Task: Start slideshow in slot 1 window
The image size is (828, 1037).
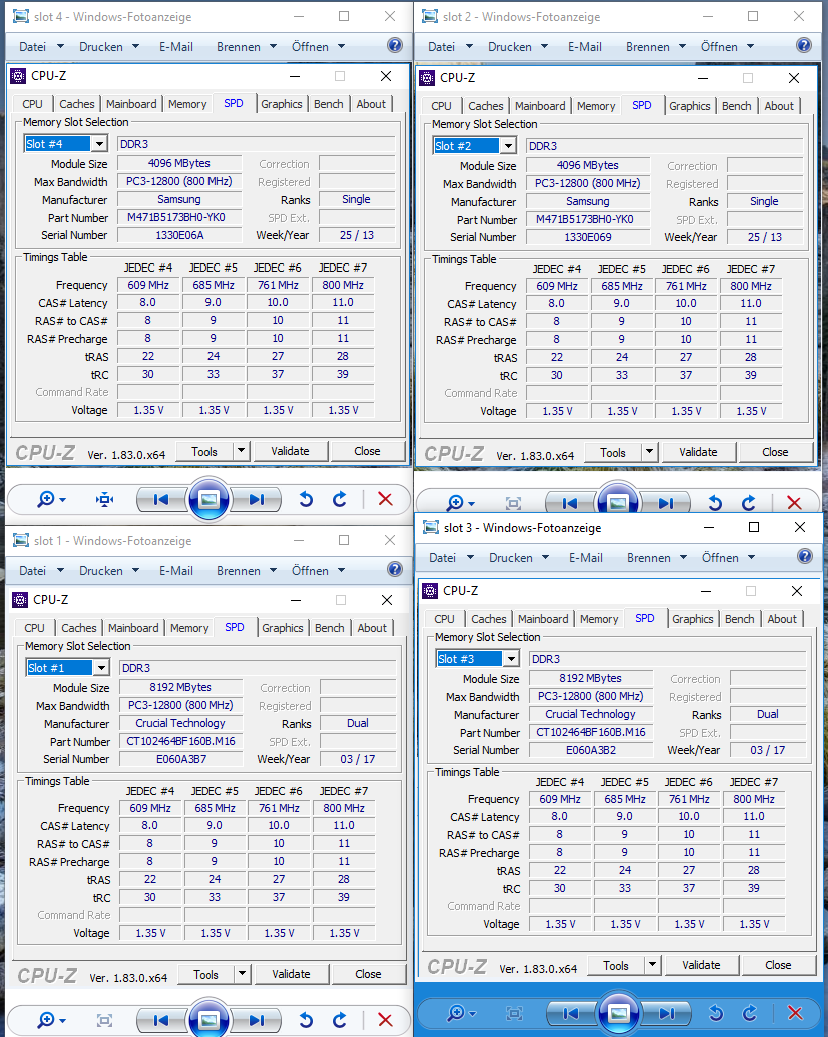Action: pyautogui.click(x=209, y=1019)
